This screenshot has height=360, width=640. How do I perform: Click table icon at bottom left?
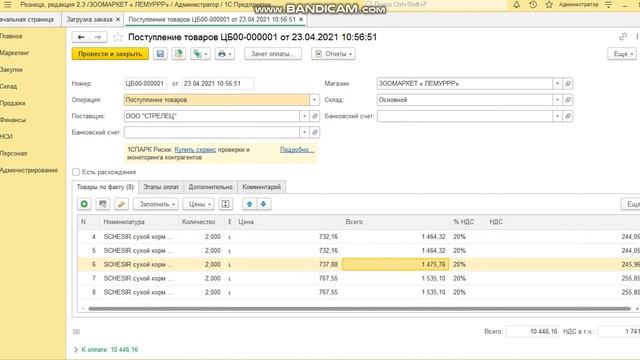[x=76, y=332]
